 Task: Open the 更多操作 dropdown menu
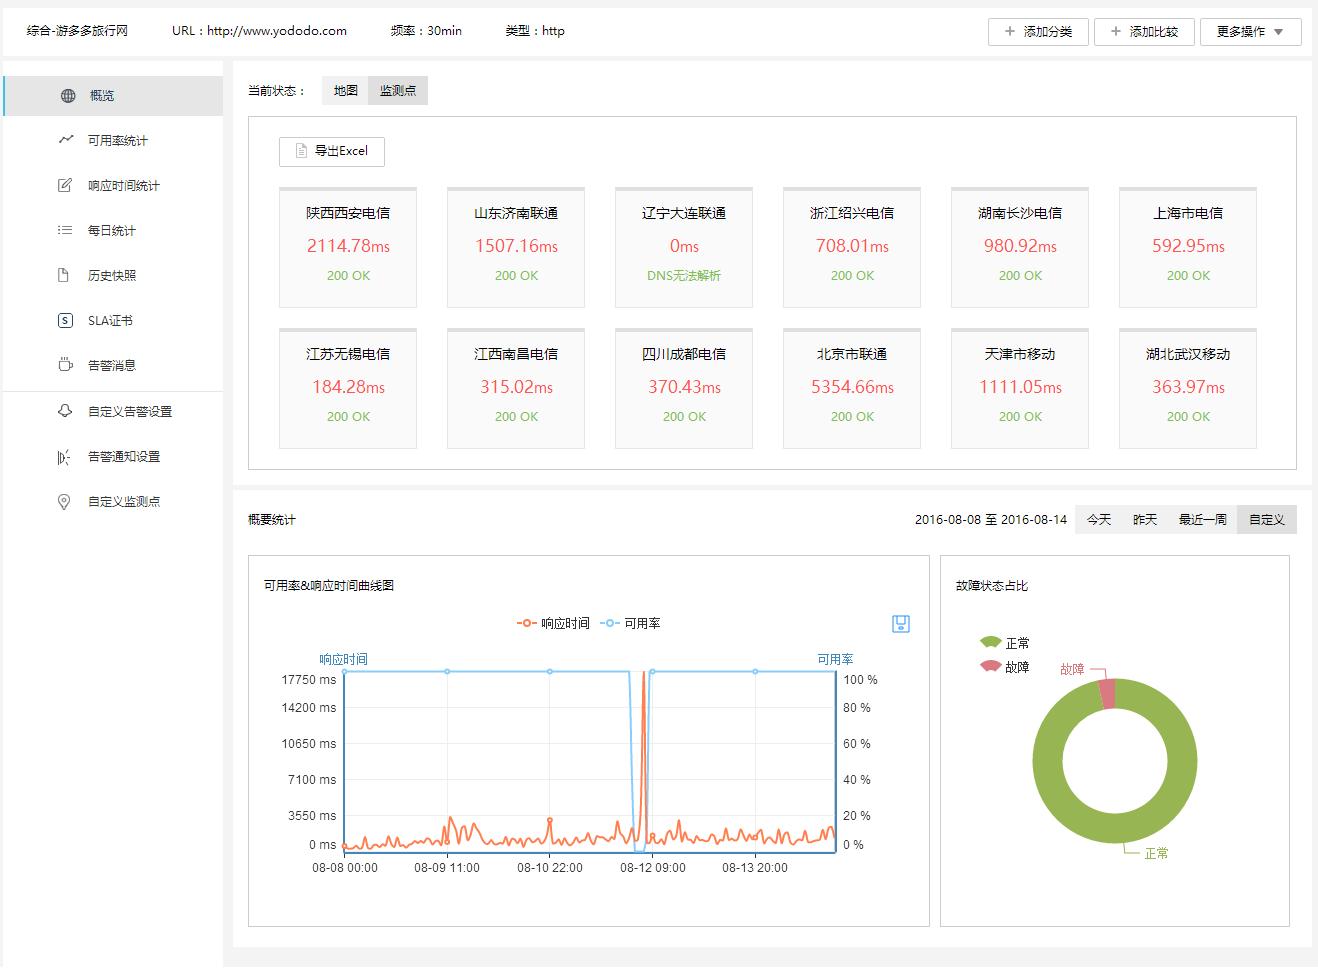(1250, 32)
